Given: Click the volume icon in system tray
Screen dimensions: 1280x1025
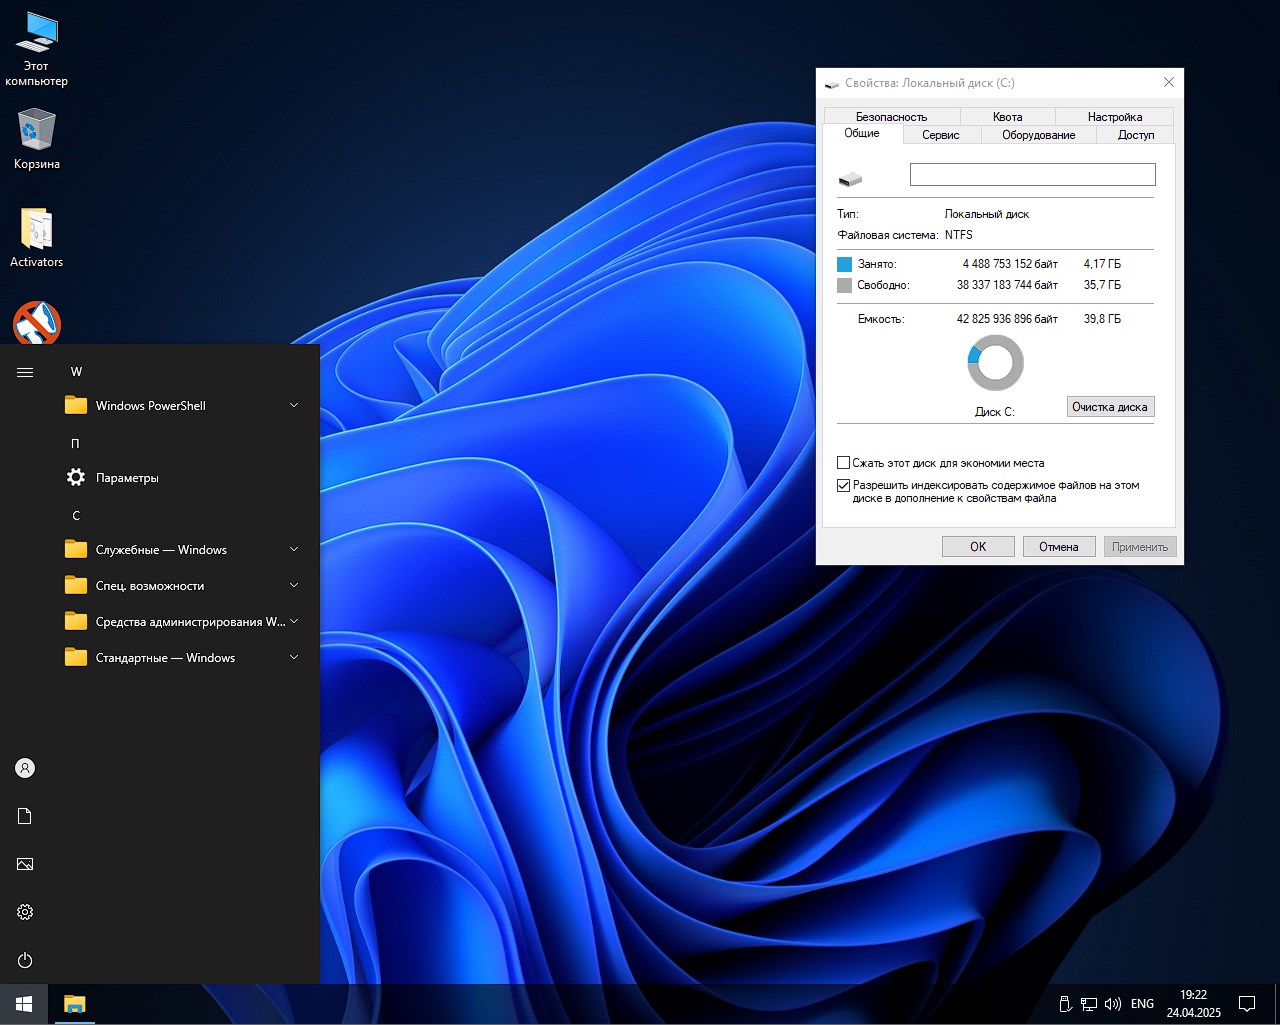Looking at the screenshot, I should (x=1113, y=1004).
